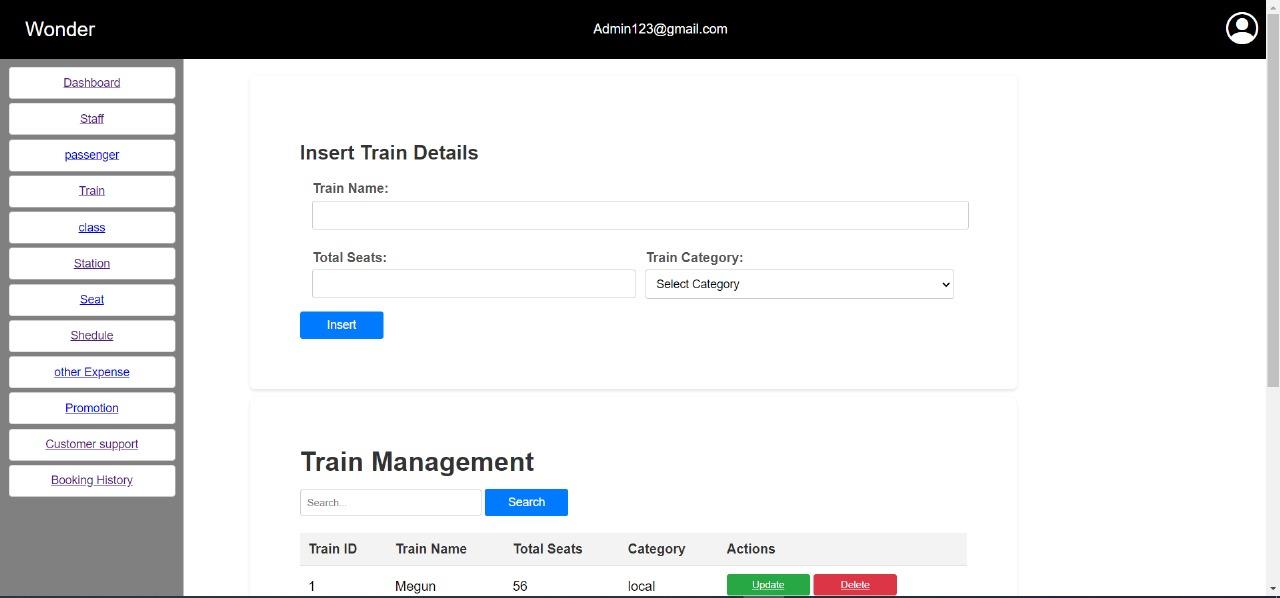Go to Customer support

pyautogui.click(x=92, y=444)
